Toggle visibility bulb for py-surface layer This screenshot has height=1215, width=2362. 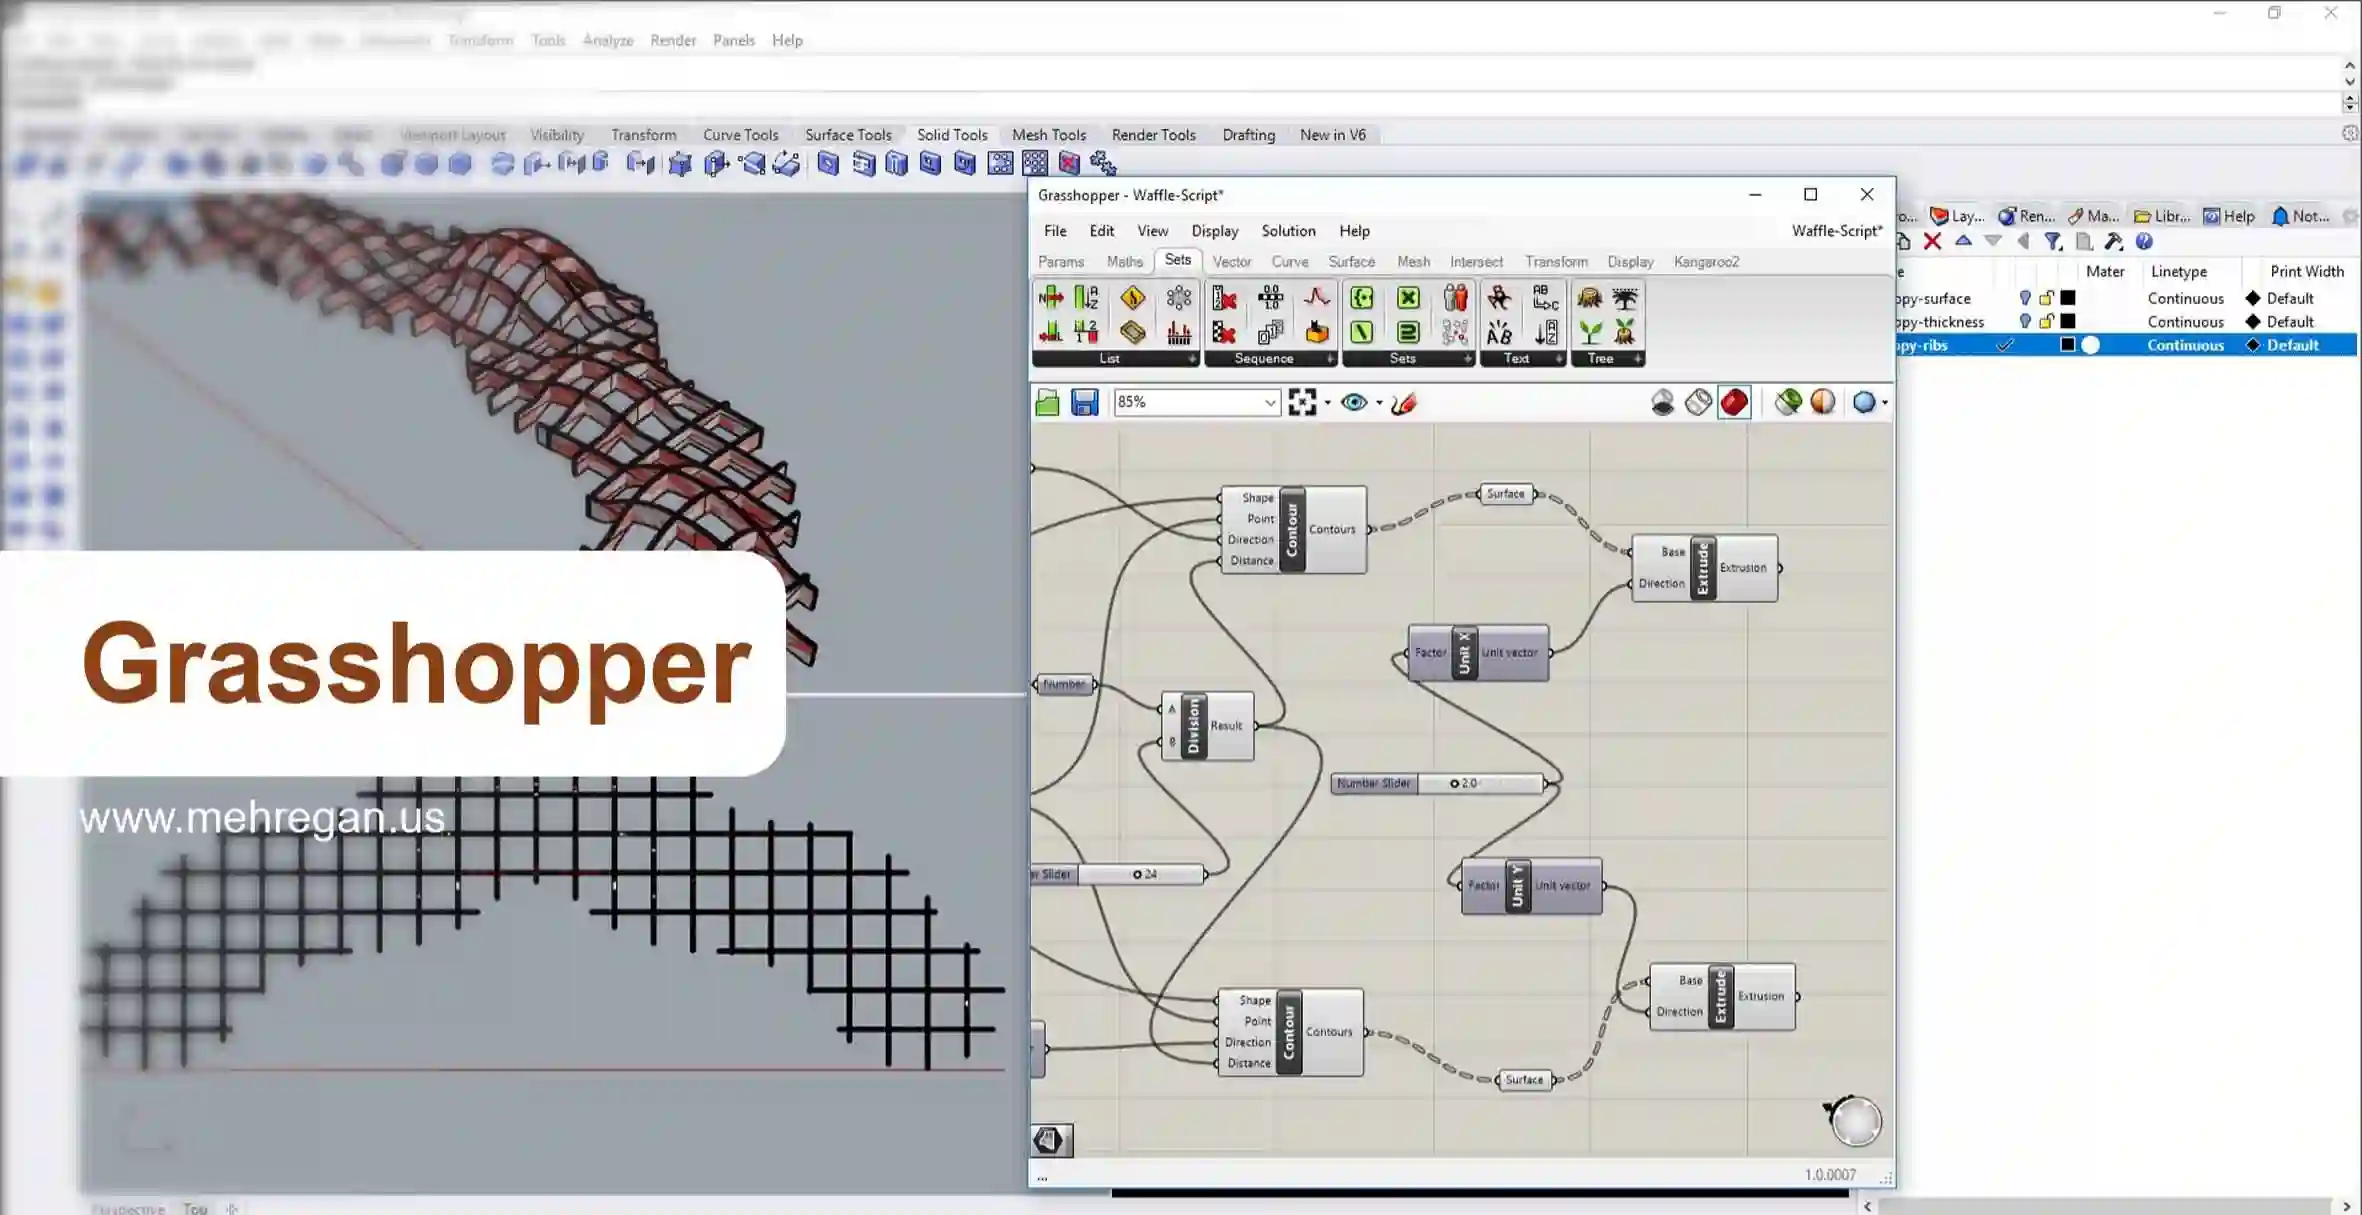pos(2025,298)
